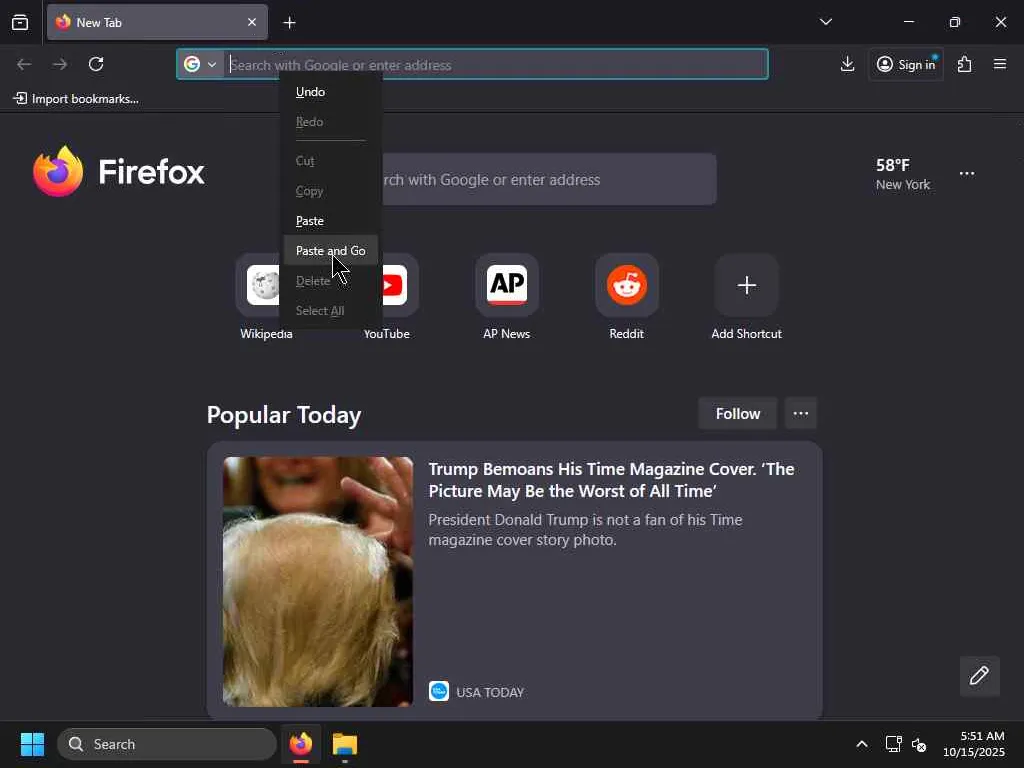The image size is (1024, 768).
Task: Open the Extensions puzzle icon
Action: click(x=965, y=64)
